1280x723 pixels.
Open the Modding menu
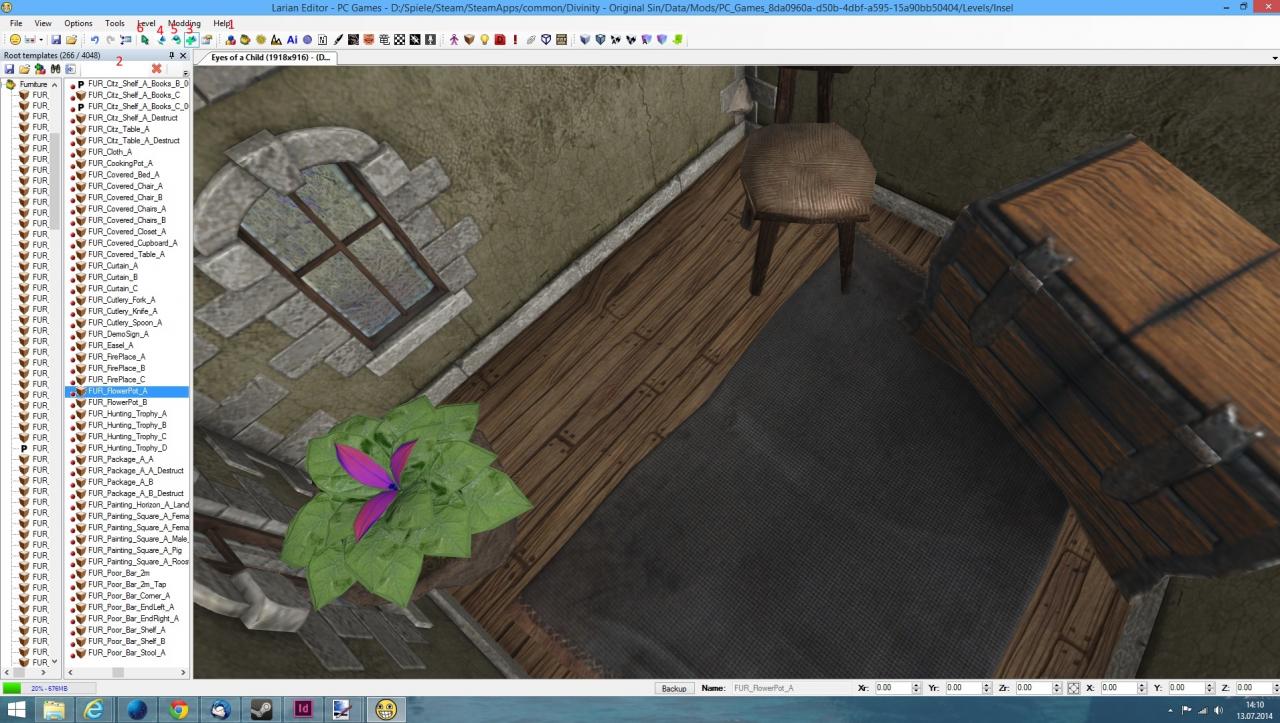pyautogui.click(x=184, y=23)
